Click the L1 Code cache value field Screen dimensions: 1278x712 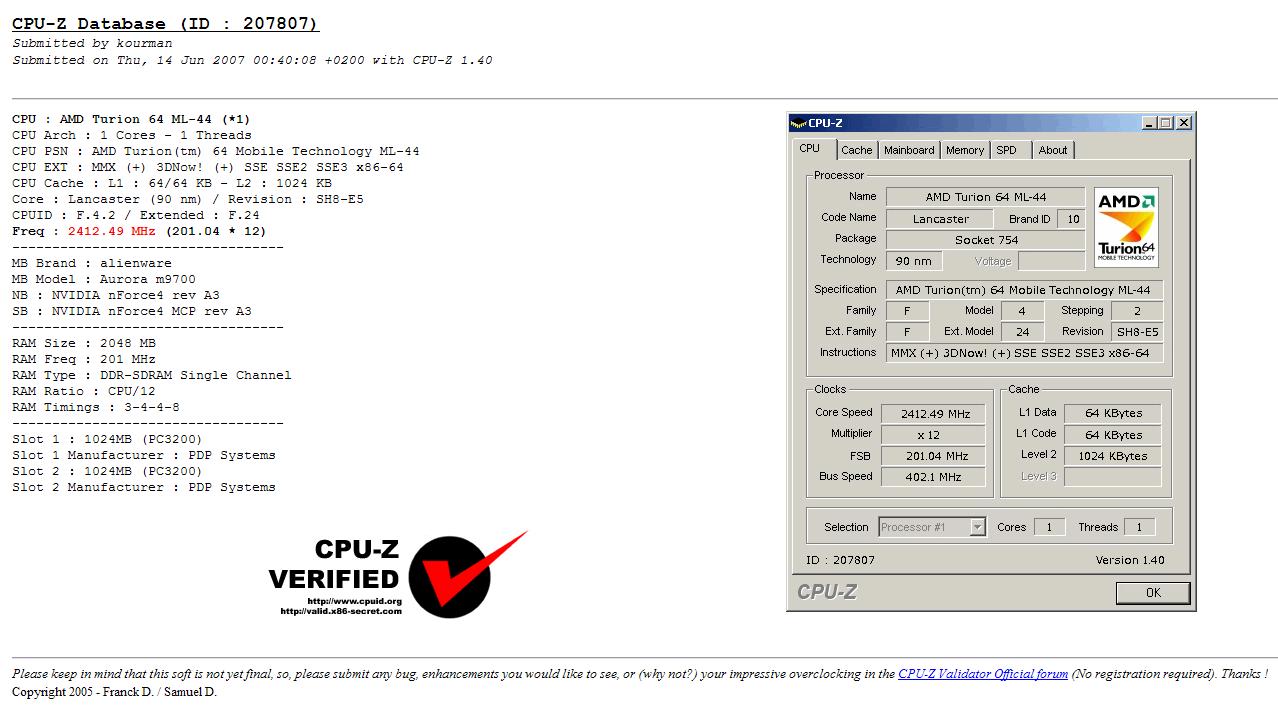[1113, 435]
